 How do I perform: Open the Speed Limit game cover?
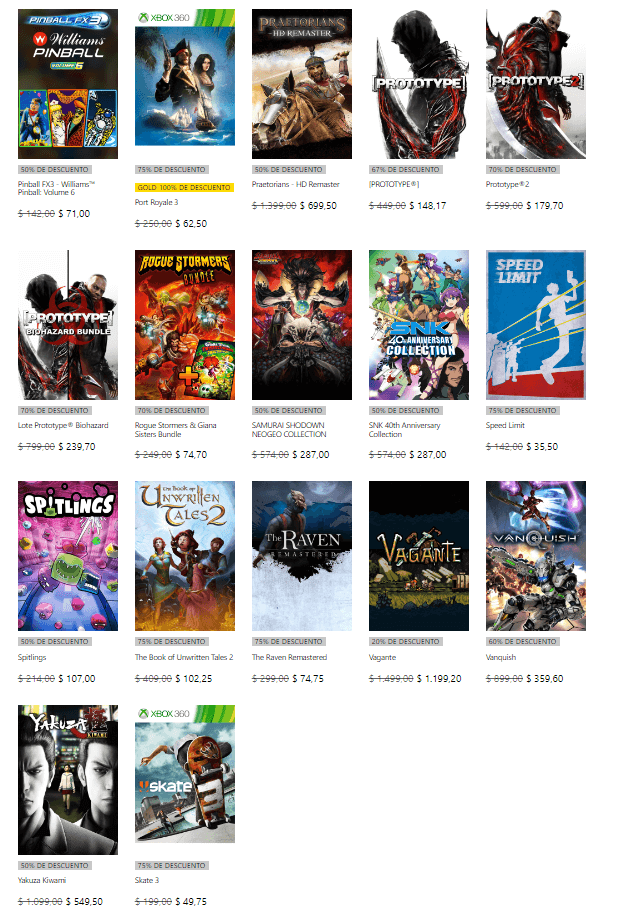[x=536, y=325]
